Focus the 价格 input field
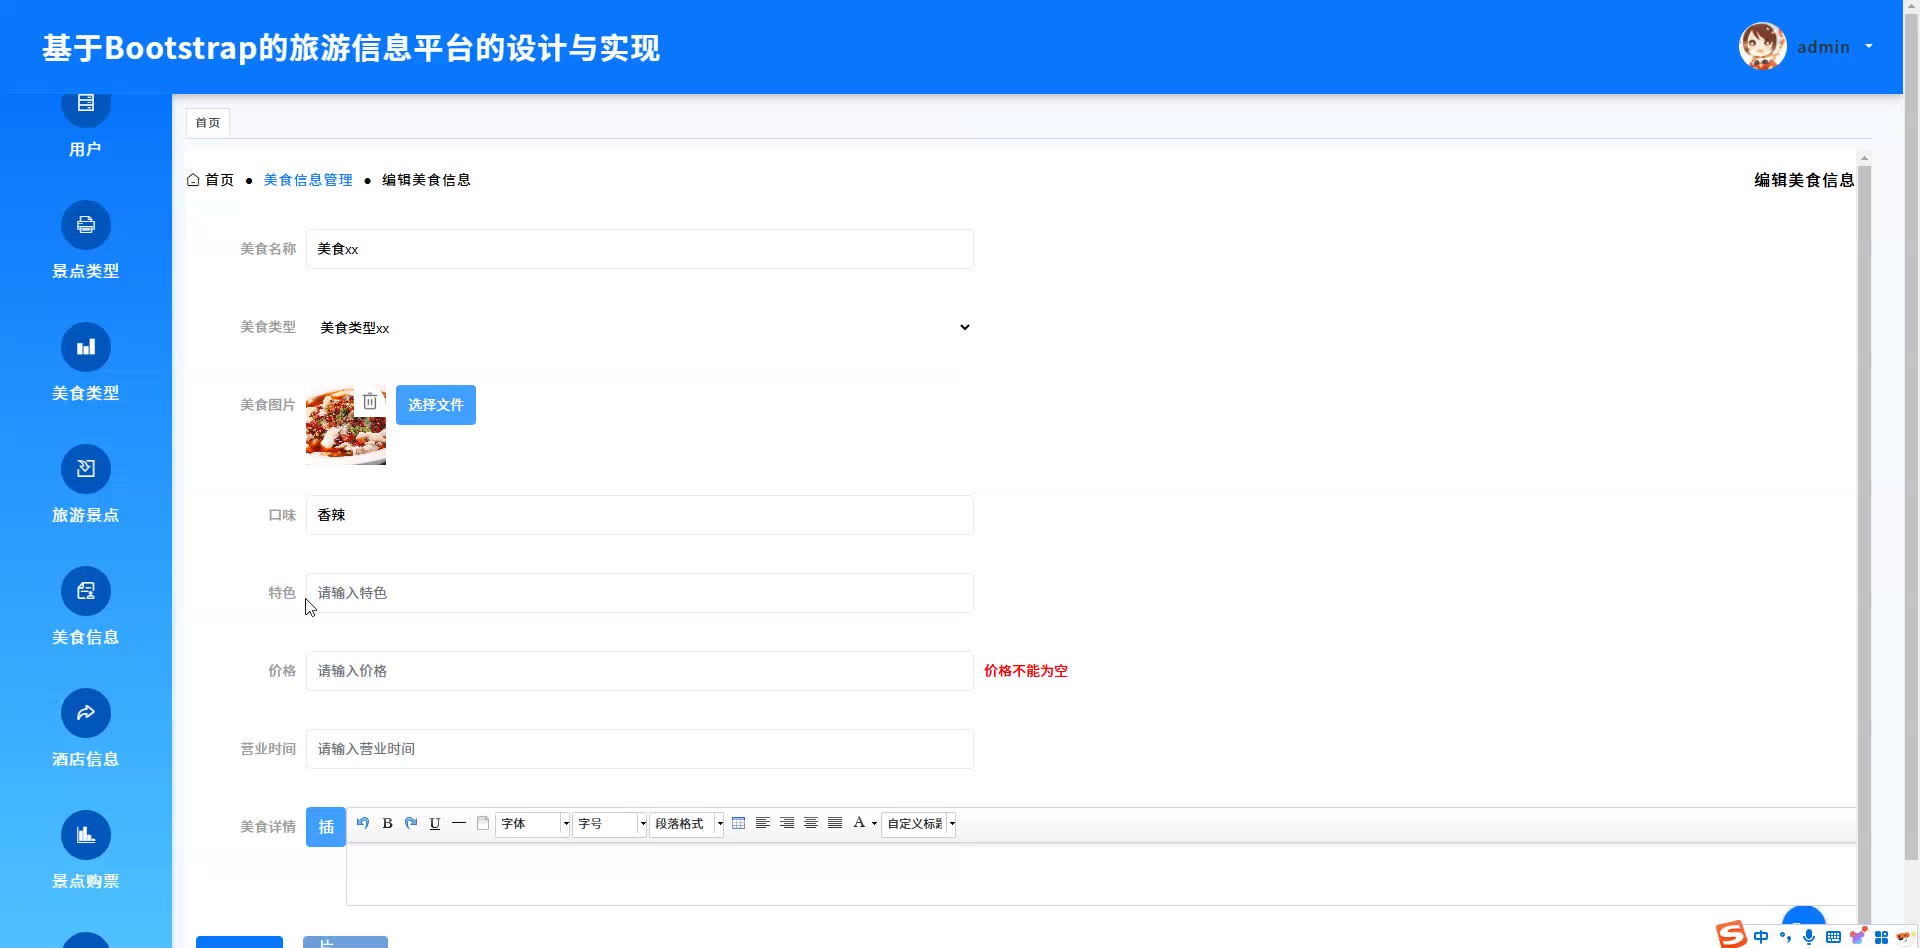 (x=640, y=671)
